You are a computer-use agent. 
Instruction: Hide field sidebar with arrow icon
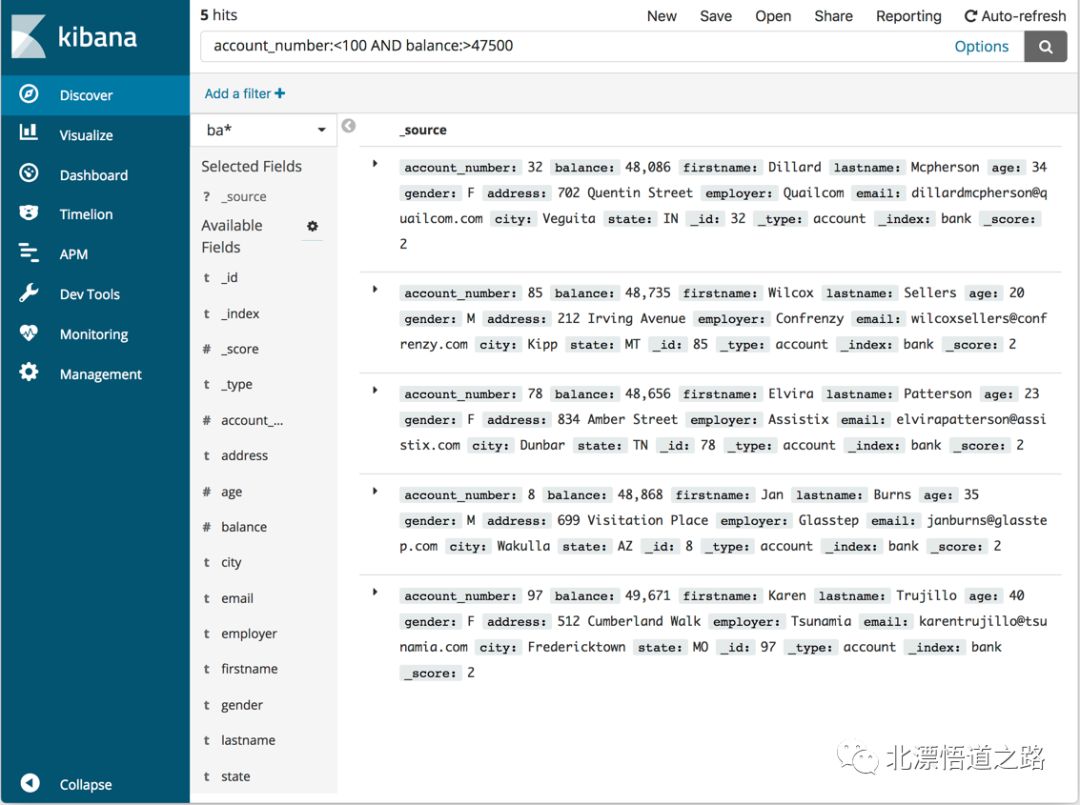[349, 125]
